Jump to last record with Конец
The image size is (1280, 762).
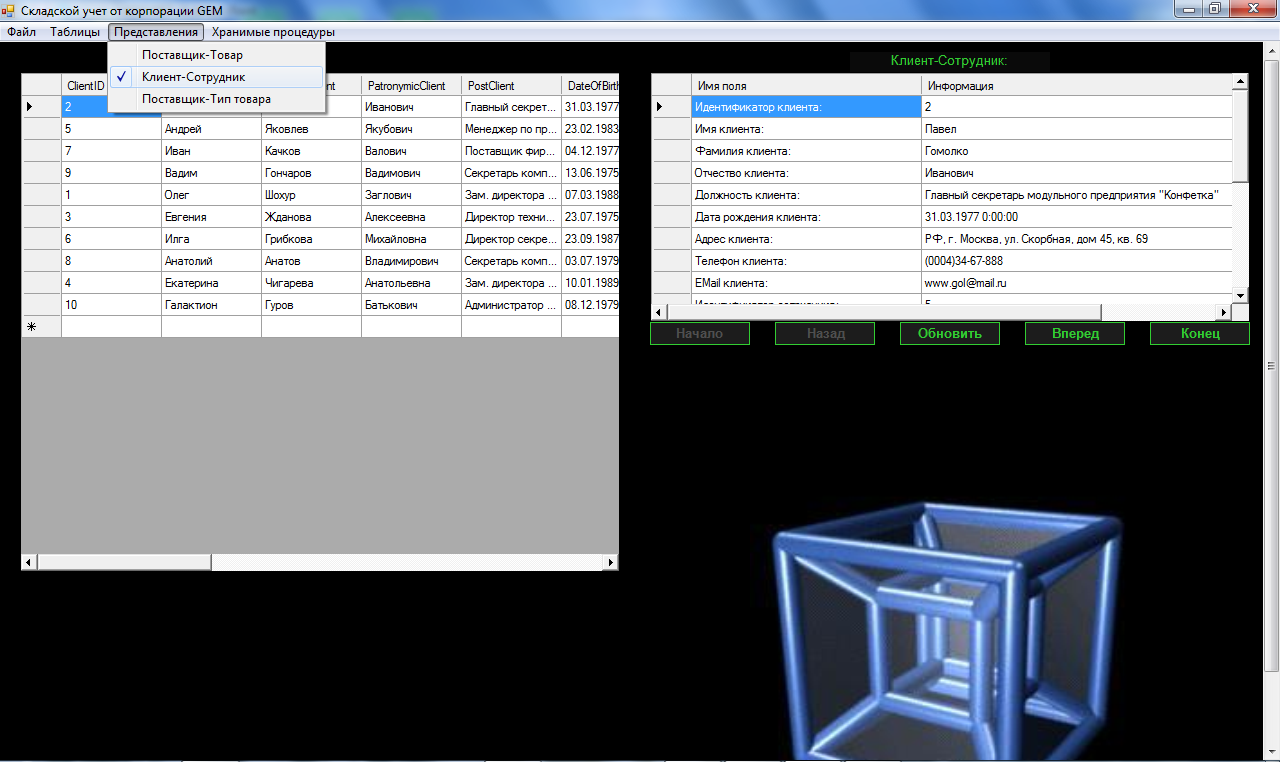tap(1199, 334)
